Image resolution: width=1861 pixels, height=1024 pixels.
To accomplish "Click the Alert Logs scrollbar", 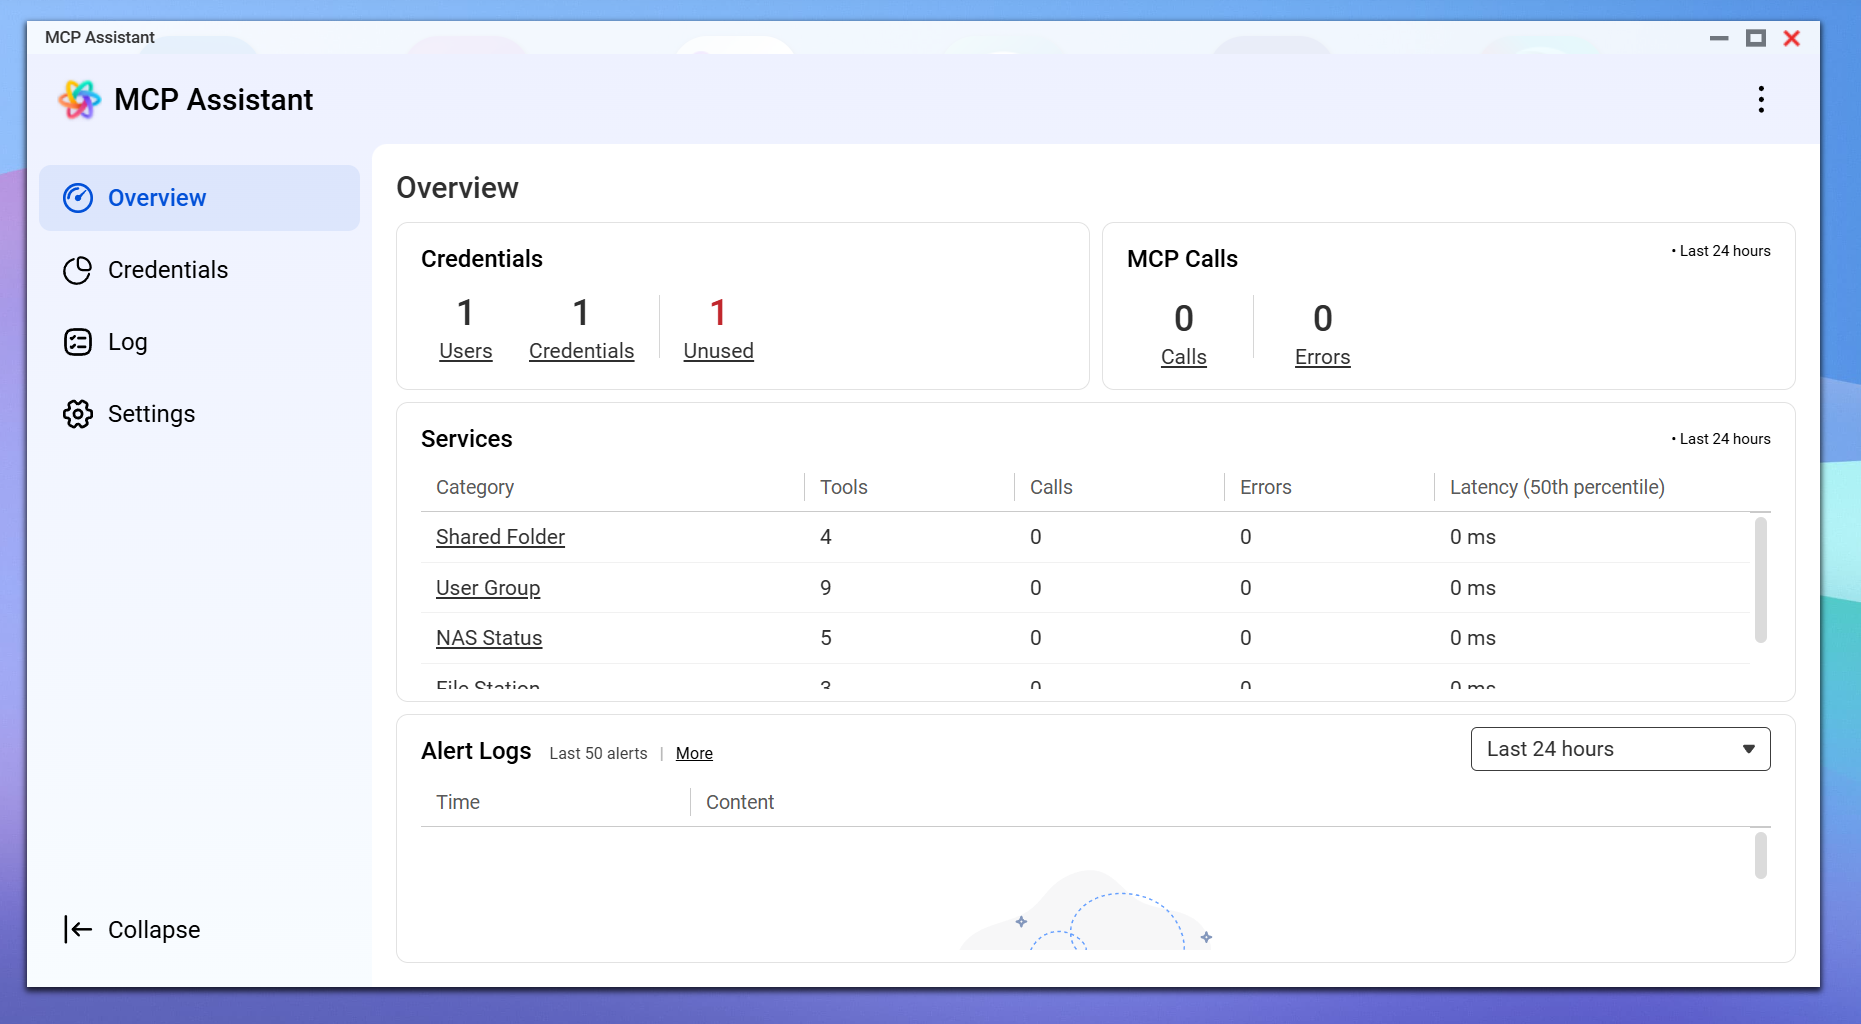I will (1761, 856).
